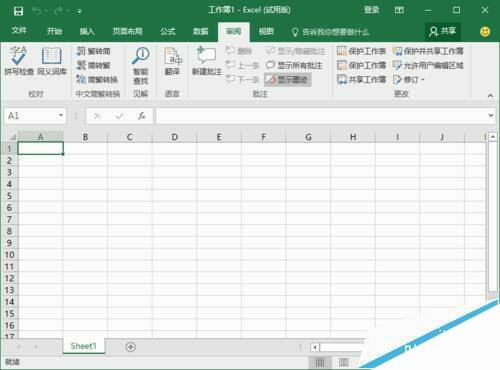Click the Tell Me search box (告诉我你想要做什么)
The width and height of the screenshot is (500, 370).
(330, 32)
